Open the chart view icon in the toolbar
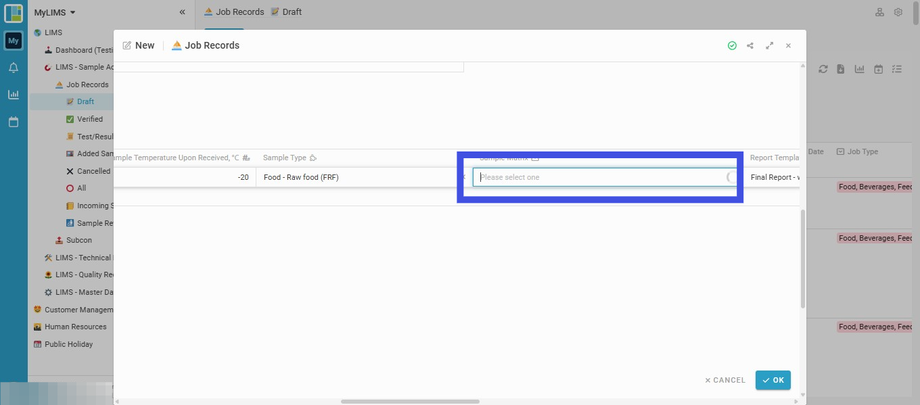 (x=860, y=69)
